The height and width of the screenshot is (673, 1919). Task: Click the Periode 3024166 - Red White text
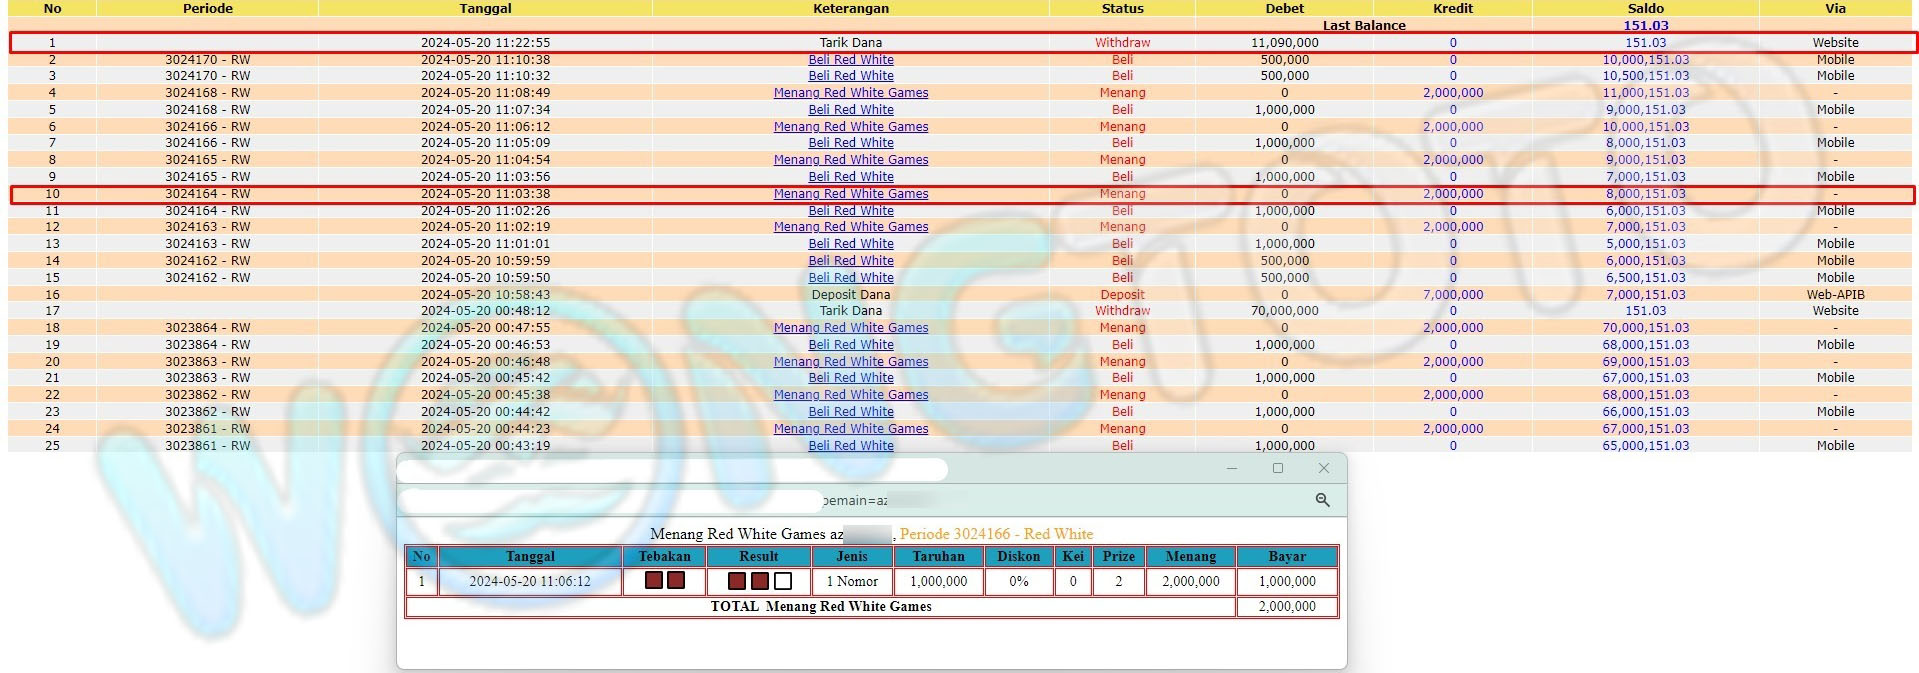[996, 534]
